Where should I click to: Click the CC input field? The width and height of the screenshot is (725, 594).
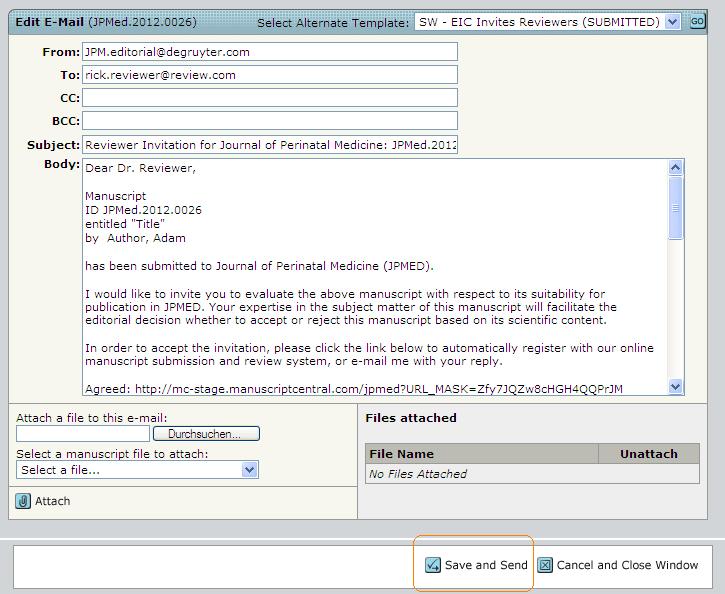point(269,98)
